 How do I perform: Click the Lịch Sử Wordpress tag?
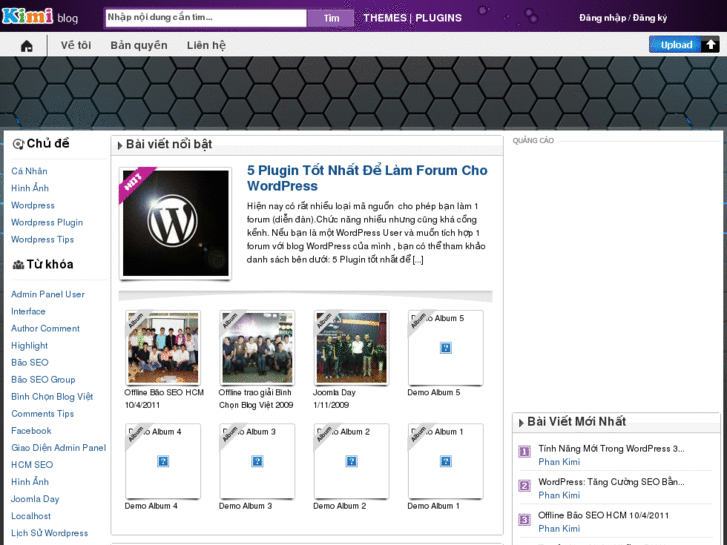click(x=49, y=533)
